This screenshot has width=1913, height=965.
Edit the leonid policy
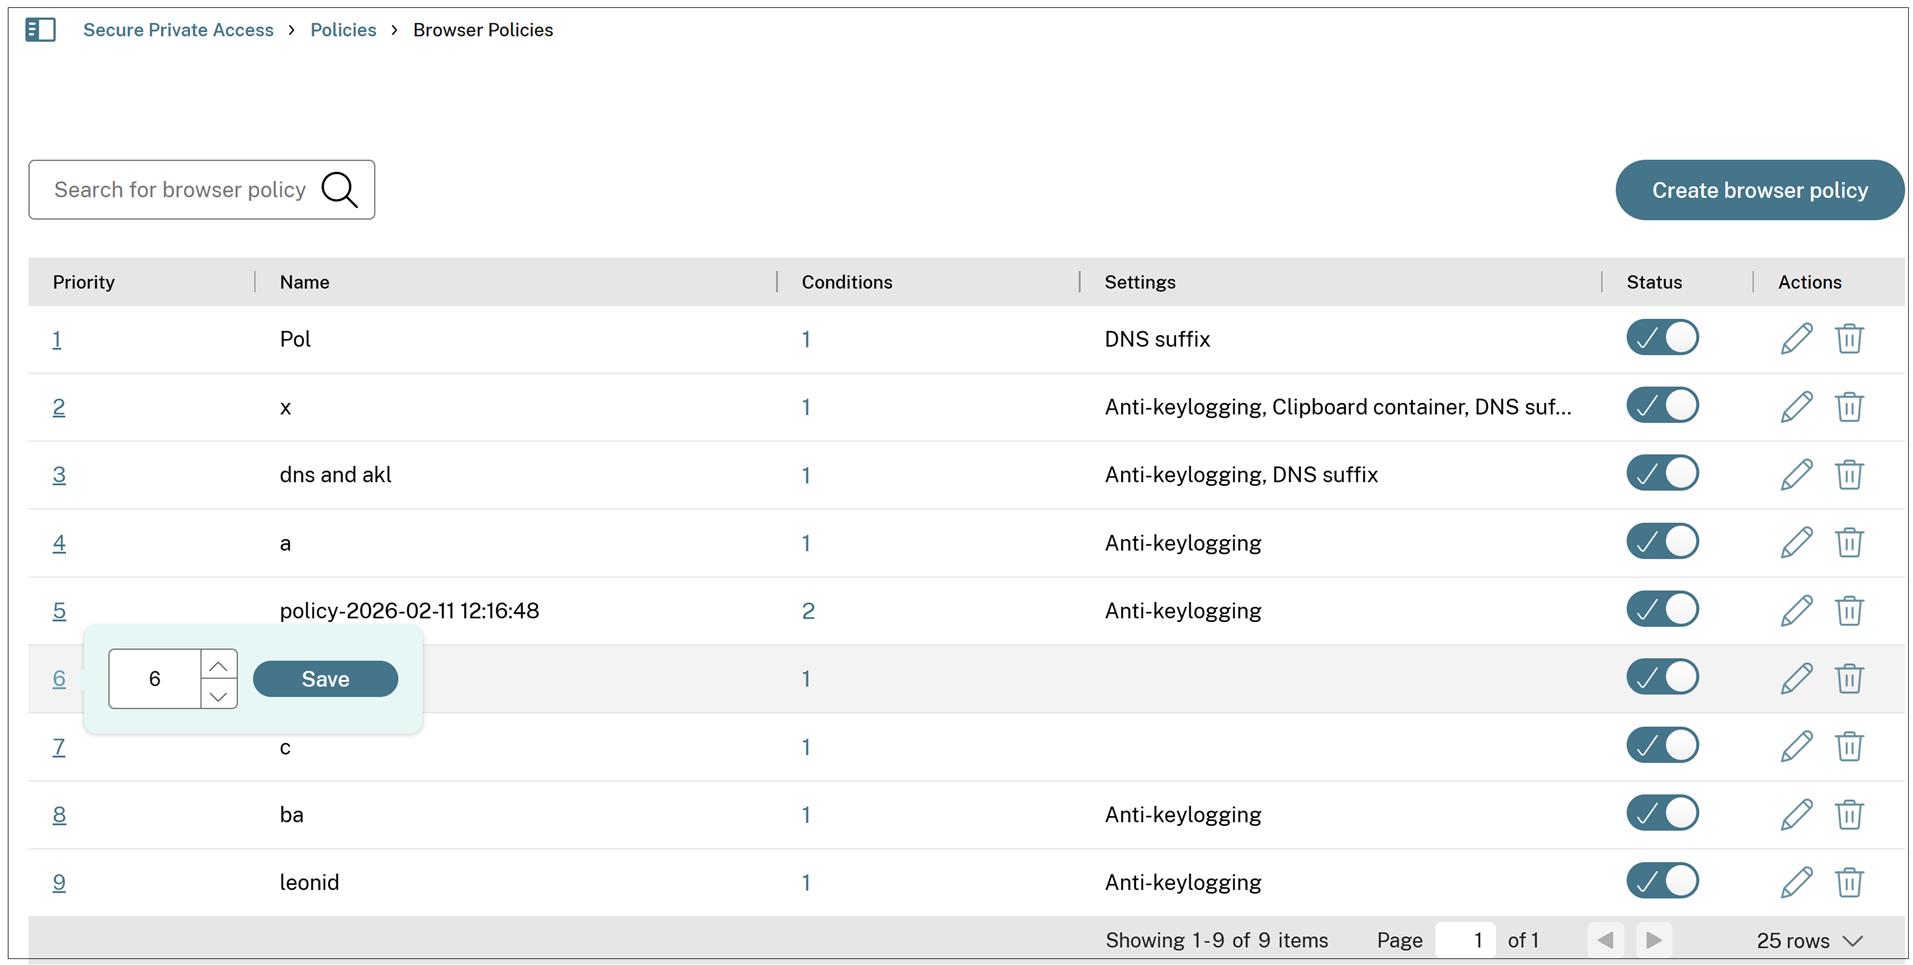1796,883
